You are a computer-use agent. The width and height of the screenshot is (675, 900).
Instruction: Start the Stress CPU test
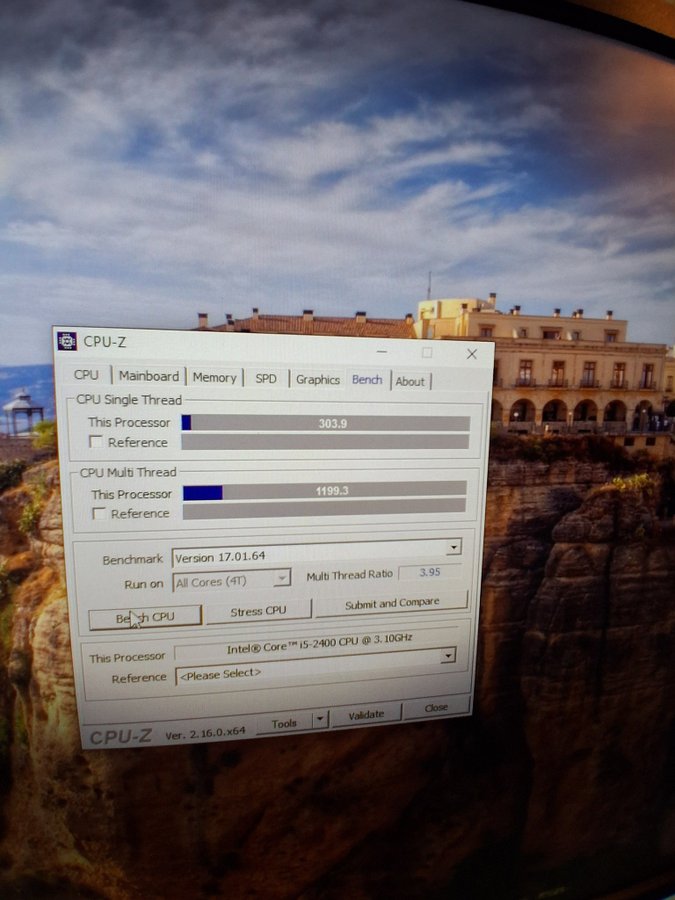pos(258,610)
